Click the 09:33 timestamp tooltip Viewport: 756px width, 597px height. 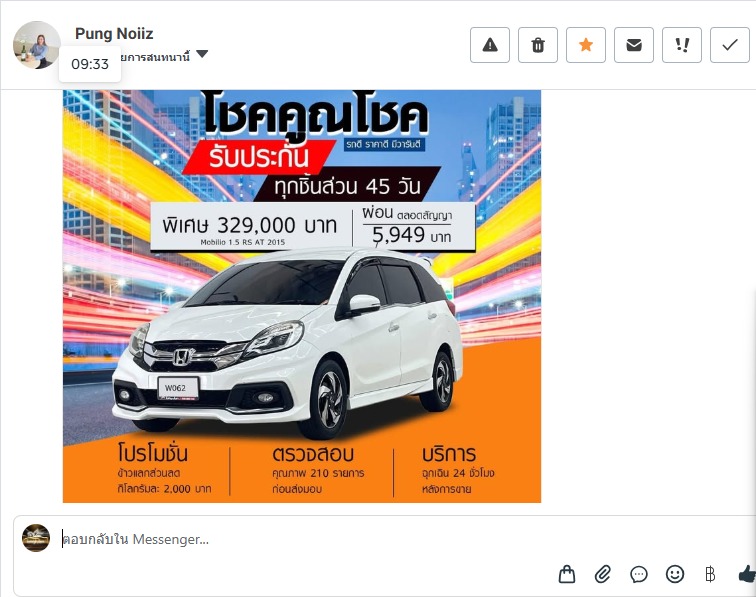(90, 64)
